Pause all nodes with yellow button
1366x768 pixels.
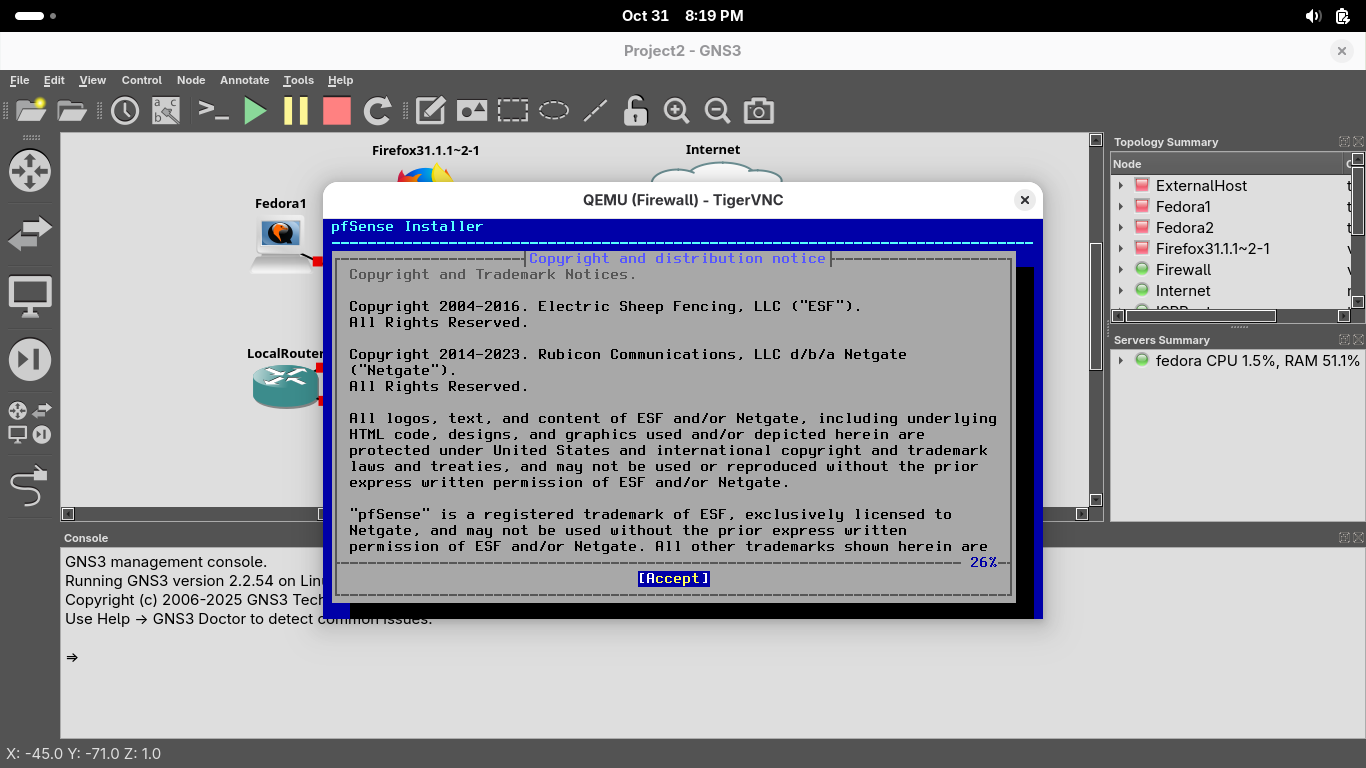(296, 111)
